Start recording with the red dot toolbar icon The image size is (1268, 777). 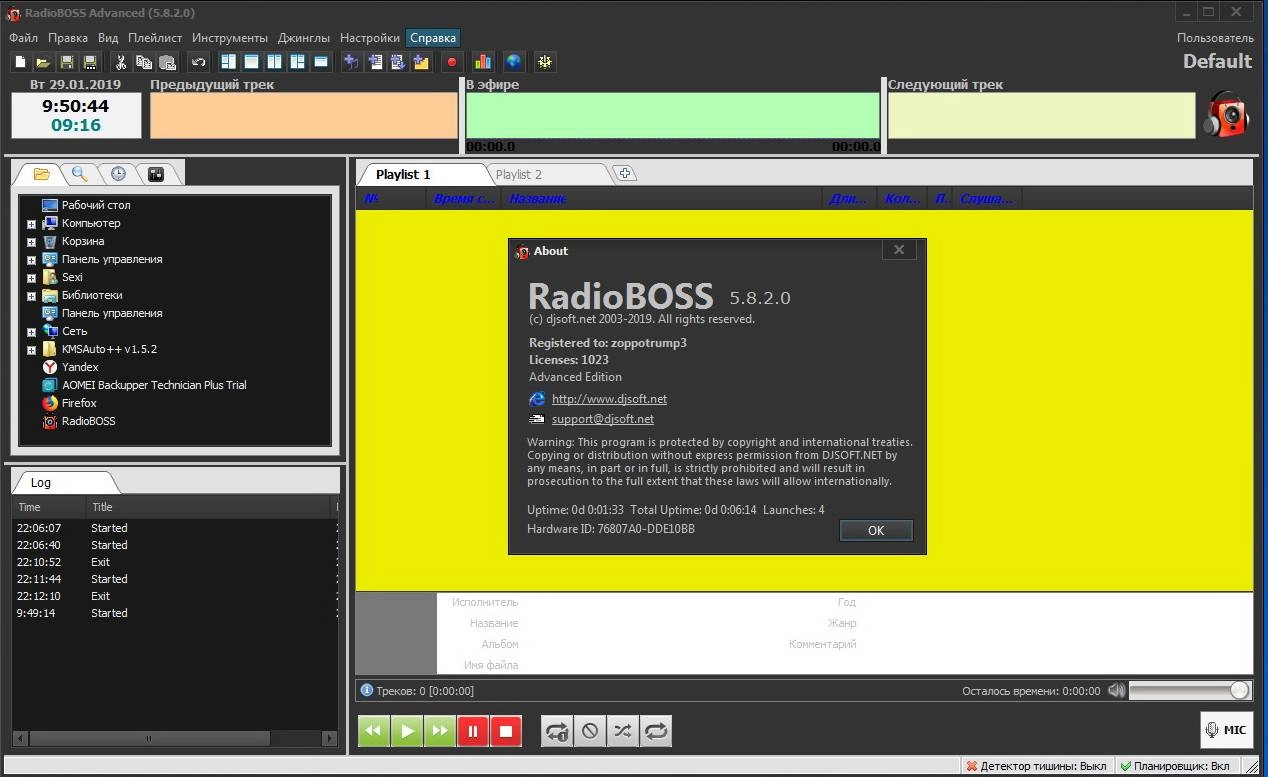[452, 62]
